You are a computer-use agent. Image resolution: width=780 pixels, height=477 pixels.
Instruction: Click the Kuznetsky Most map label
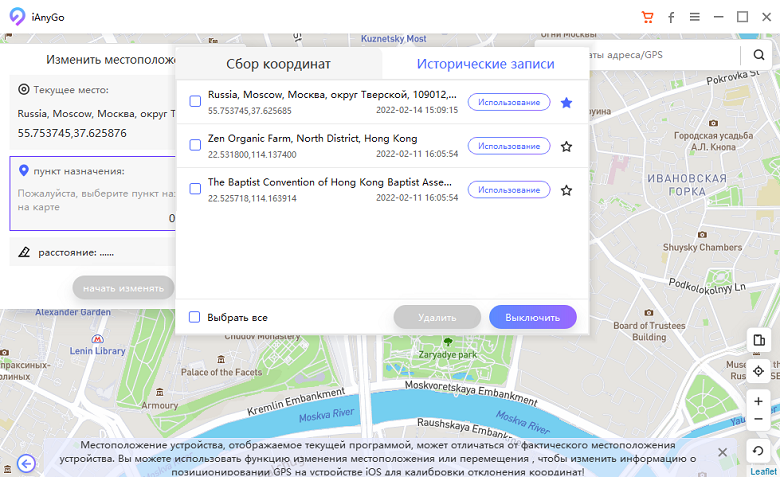click(x=393, y=39)
